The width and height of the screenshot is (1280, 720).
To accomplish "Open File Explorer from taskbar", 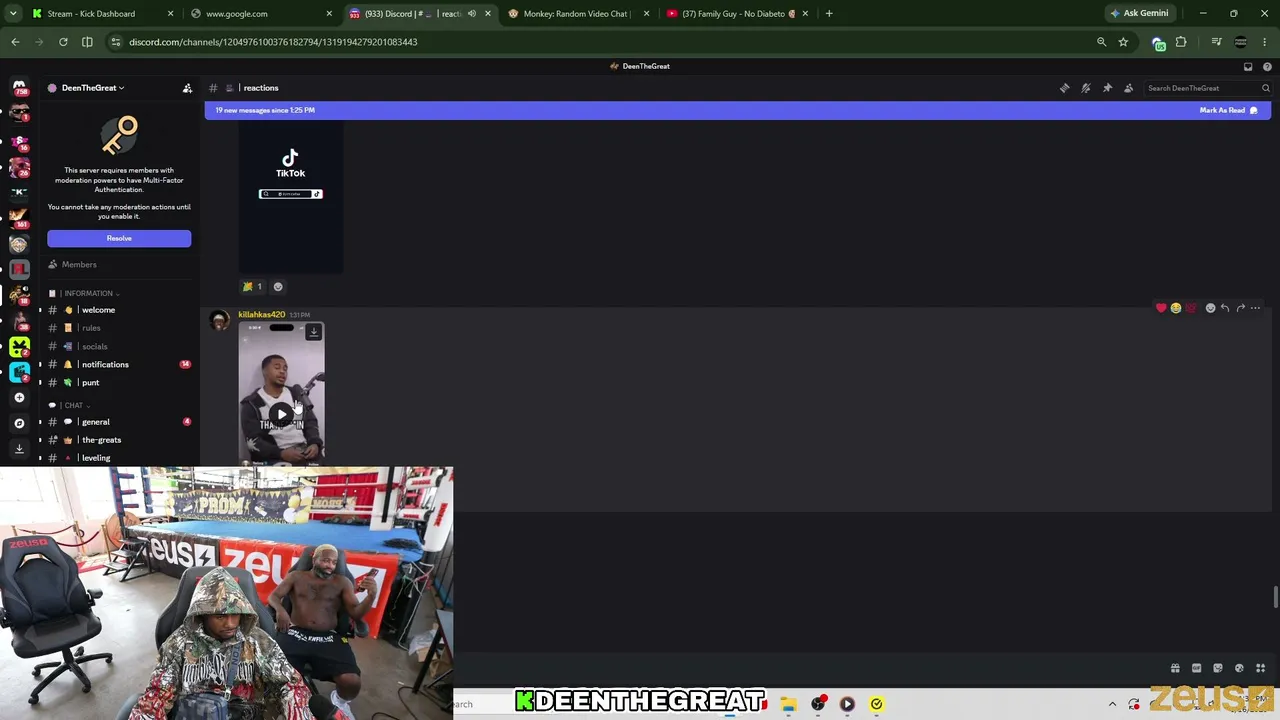I will point(789,704).
